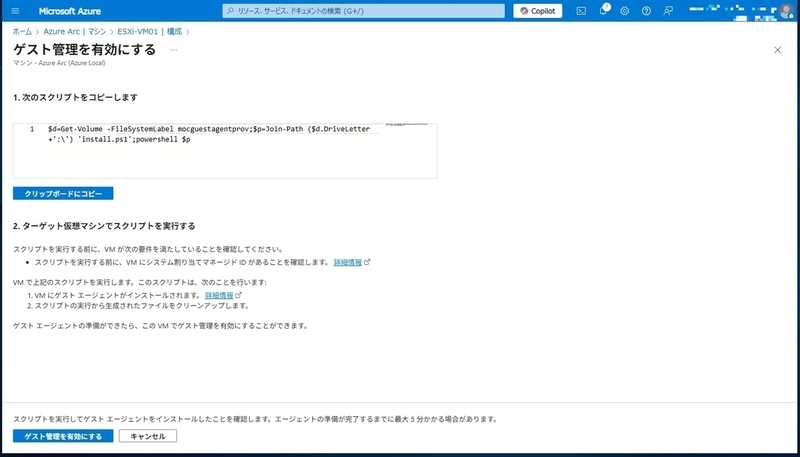Open the account profile avatar
The height and width of the screenshot is (457, 800).
click(x=786, y=11)
